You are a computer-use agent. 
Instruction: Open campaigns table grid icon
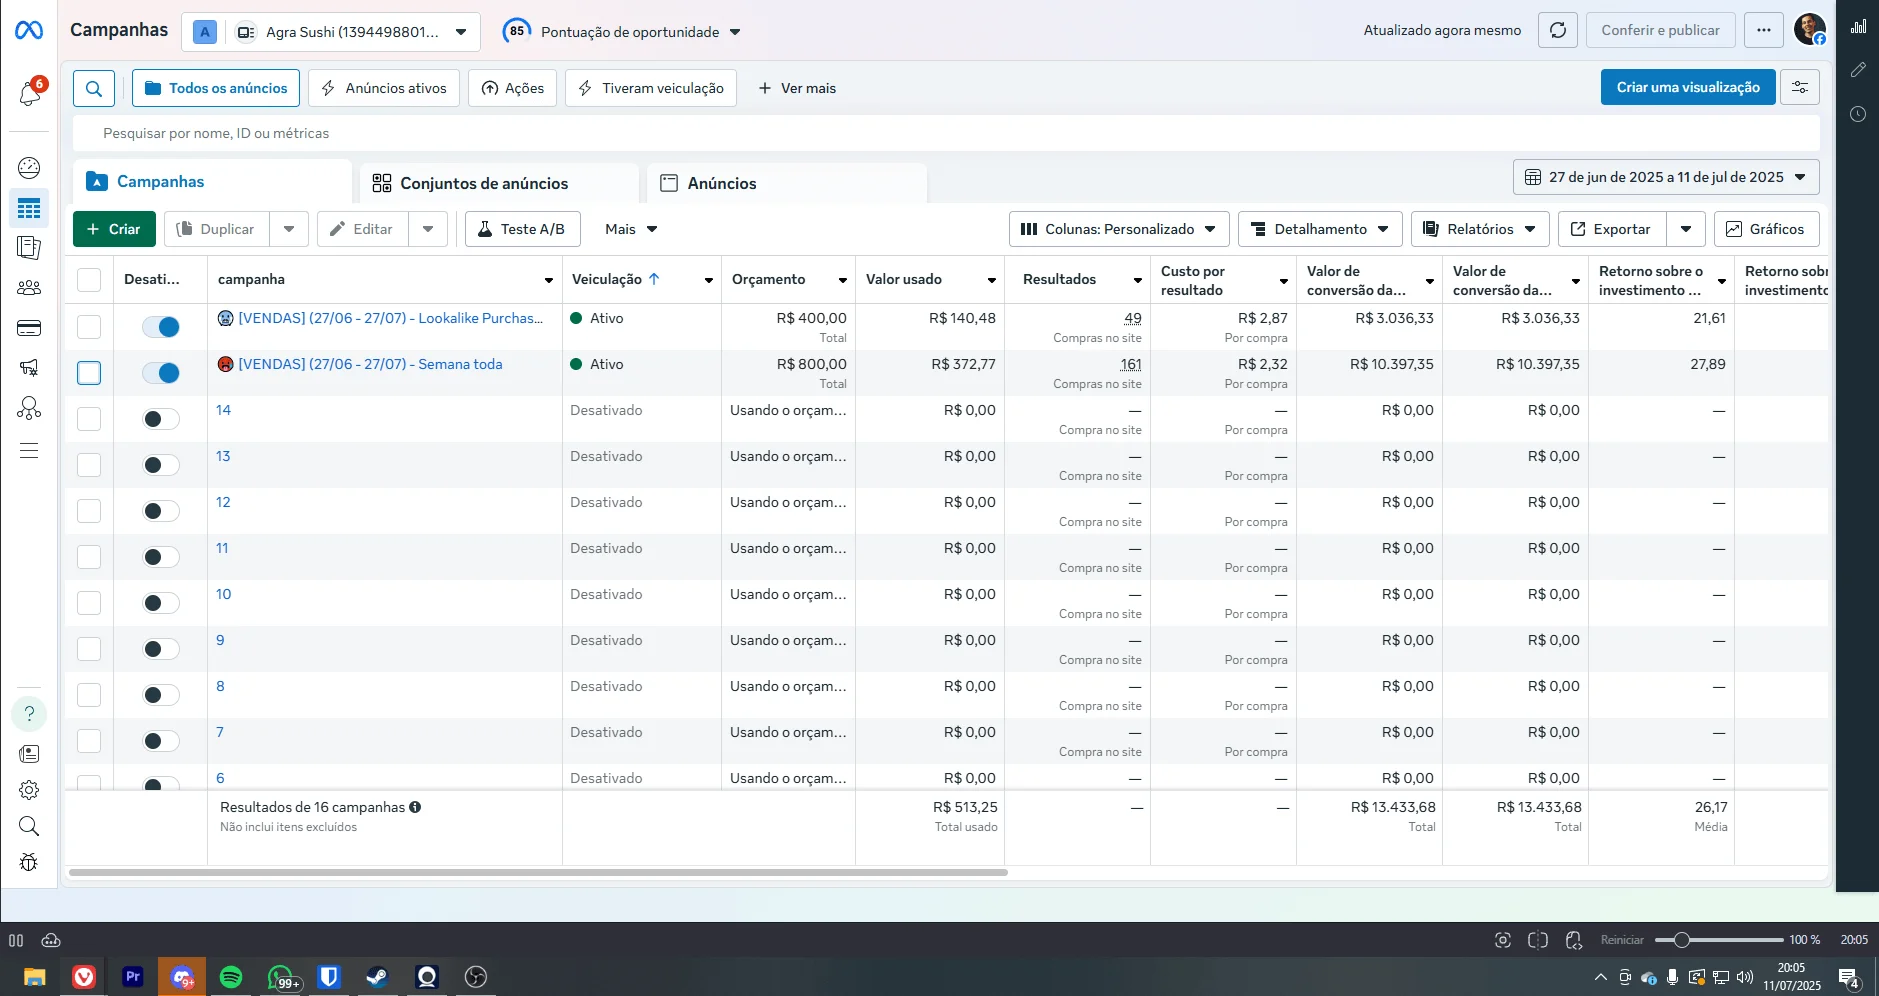29,208
